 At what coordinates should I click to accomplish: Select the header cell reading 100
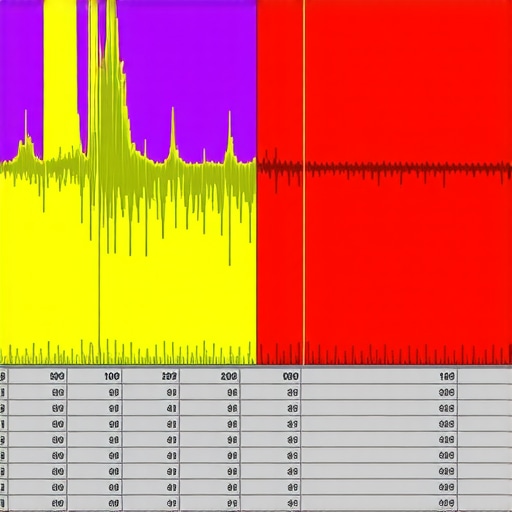pos(95,376)
